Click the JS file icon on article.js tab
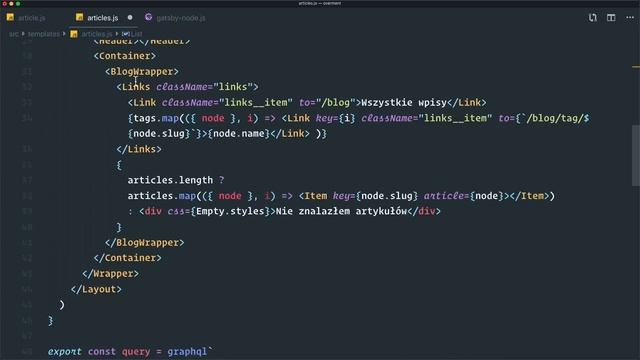640x360 pixels. pyautogui.click(x=10, y=17)
